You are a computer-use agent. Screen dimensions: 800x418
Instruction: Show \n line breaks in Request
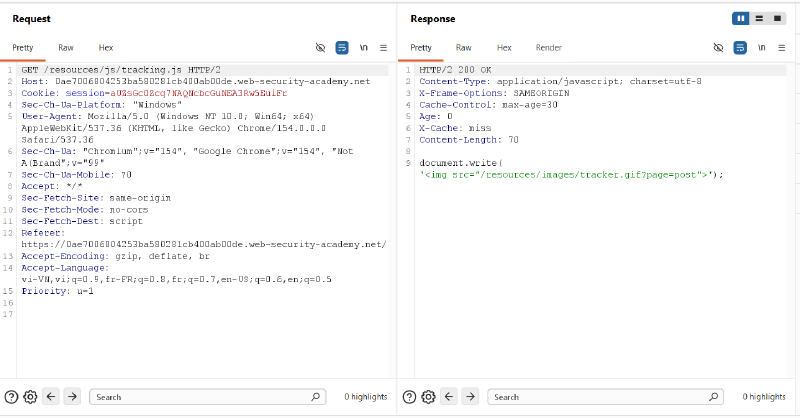[x=363, y=47]
